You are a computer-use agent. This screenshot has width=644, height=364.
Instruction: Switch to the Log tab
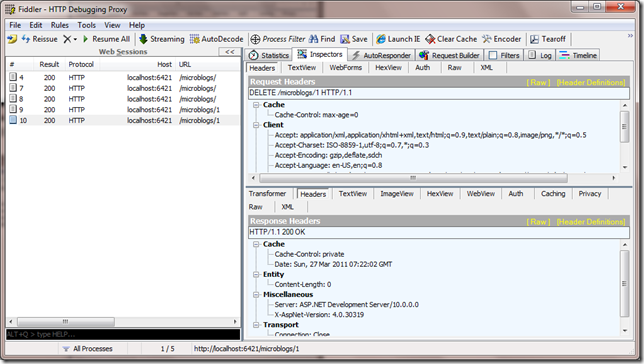(x=540, y=55)
